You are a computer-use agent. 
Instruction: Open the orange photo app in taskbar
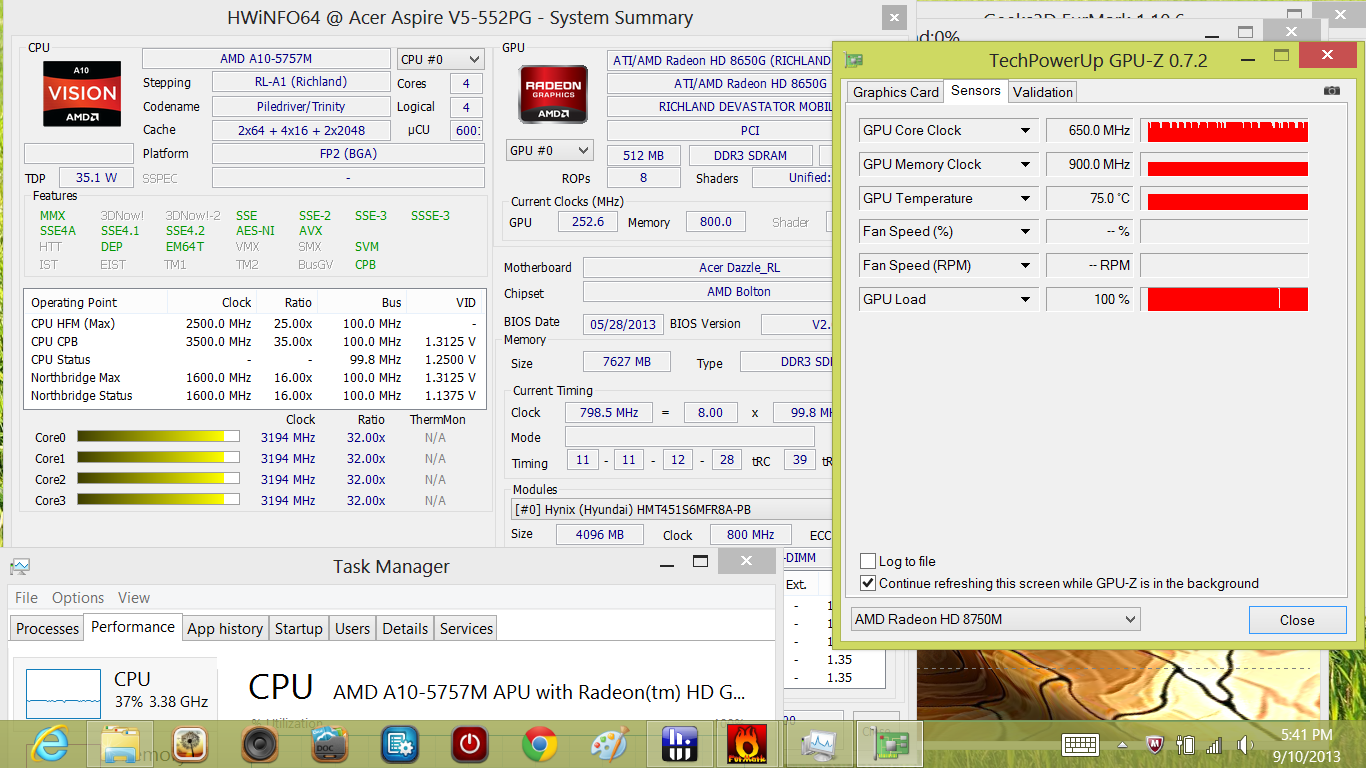click(189, 744)
